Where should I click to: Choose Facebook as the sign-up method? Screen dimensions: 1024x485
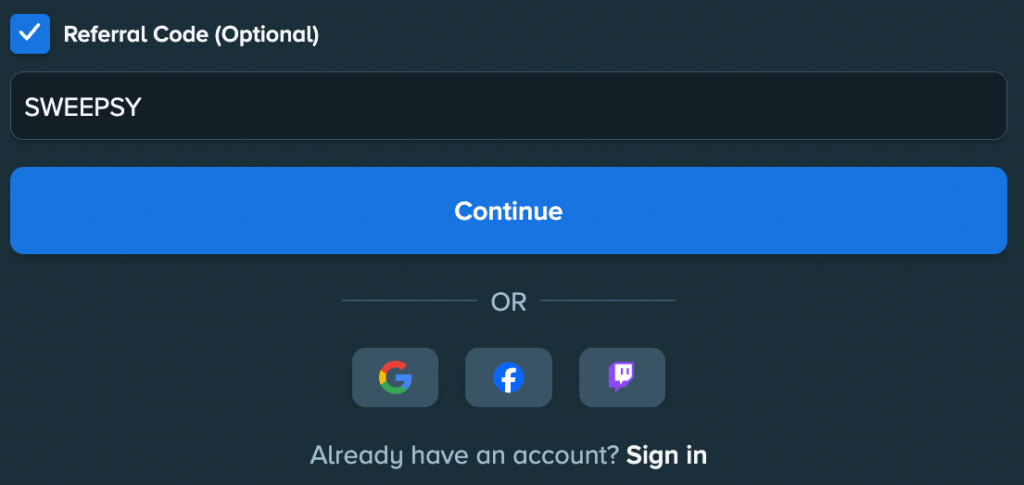tap(509, 377)
